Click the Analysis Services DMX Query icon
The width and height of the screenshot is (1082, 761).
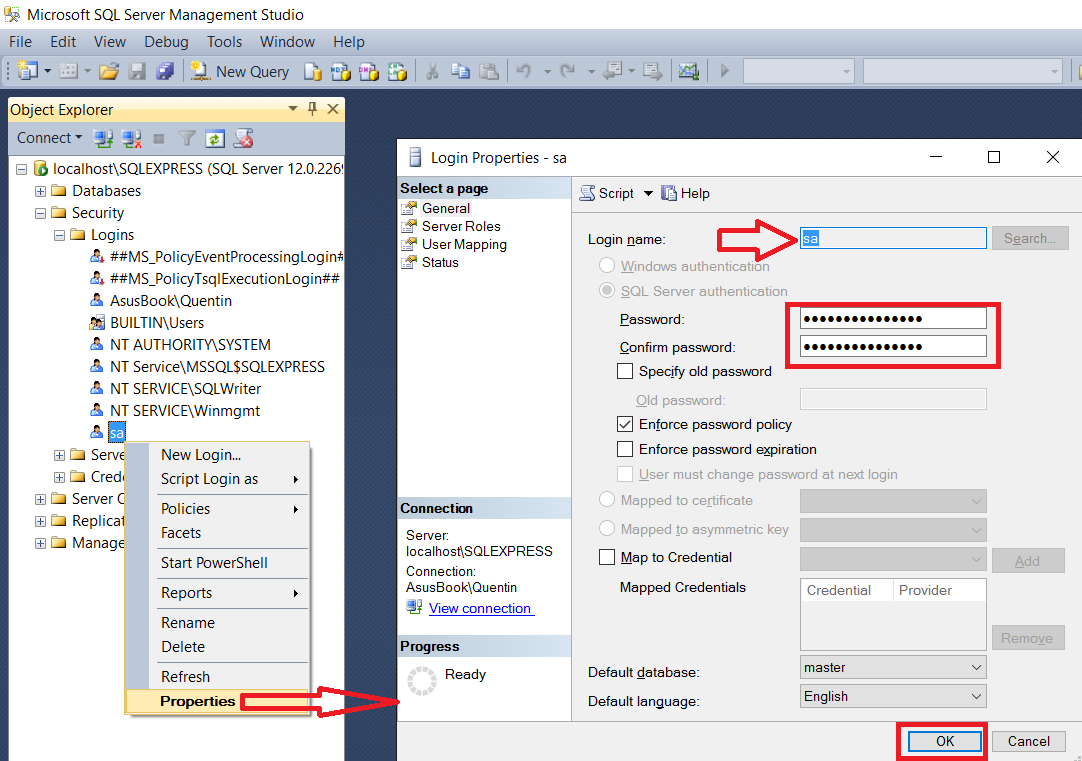click(x=368, y=71)
